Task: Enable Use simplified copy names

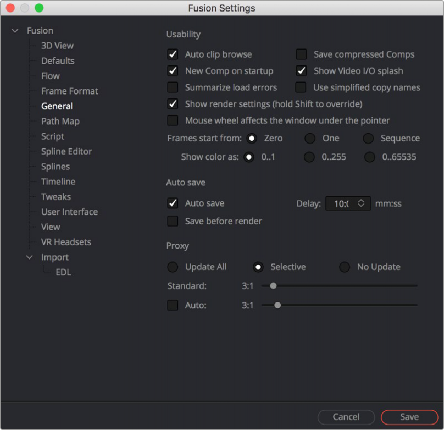Action: pyautogui.click(x=301, y=87)
